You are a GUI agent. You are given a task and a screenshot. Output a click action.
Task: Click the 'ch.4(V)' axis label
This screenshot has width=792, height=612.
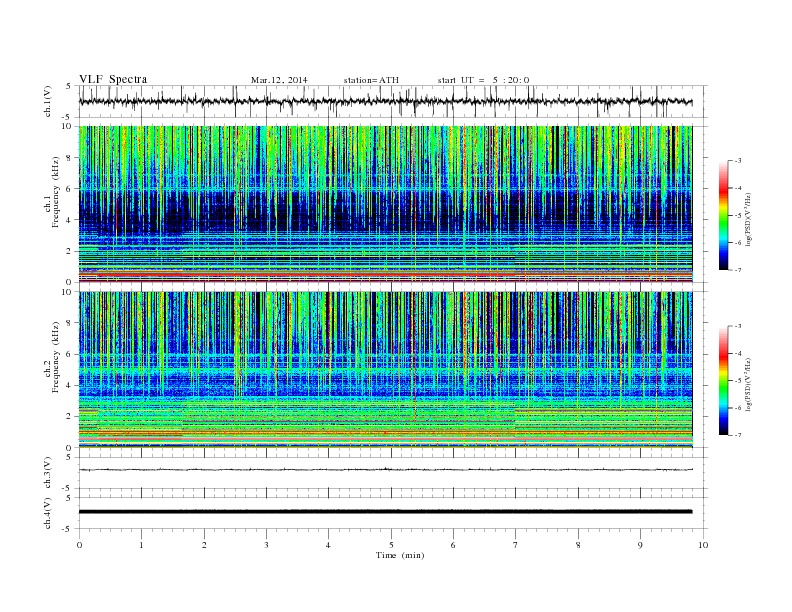[x=48, y=513]
